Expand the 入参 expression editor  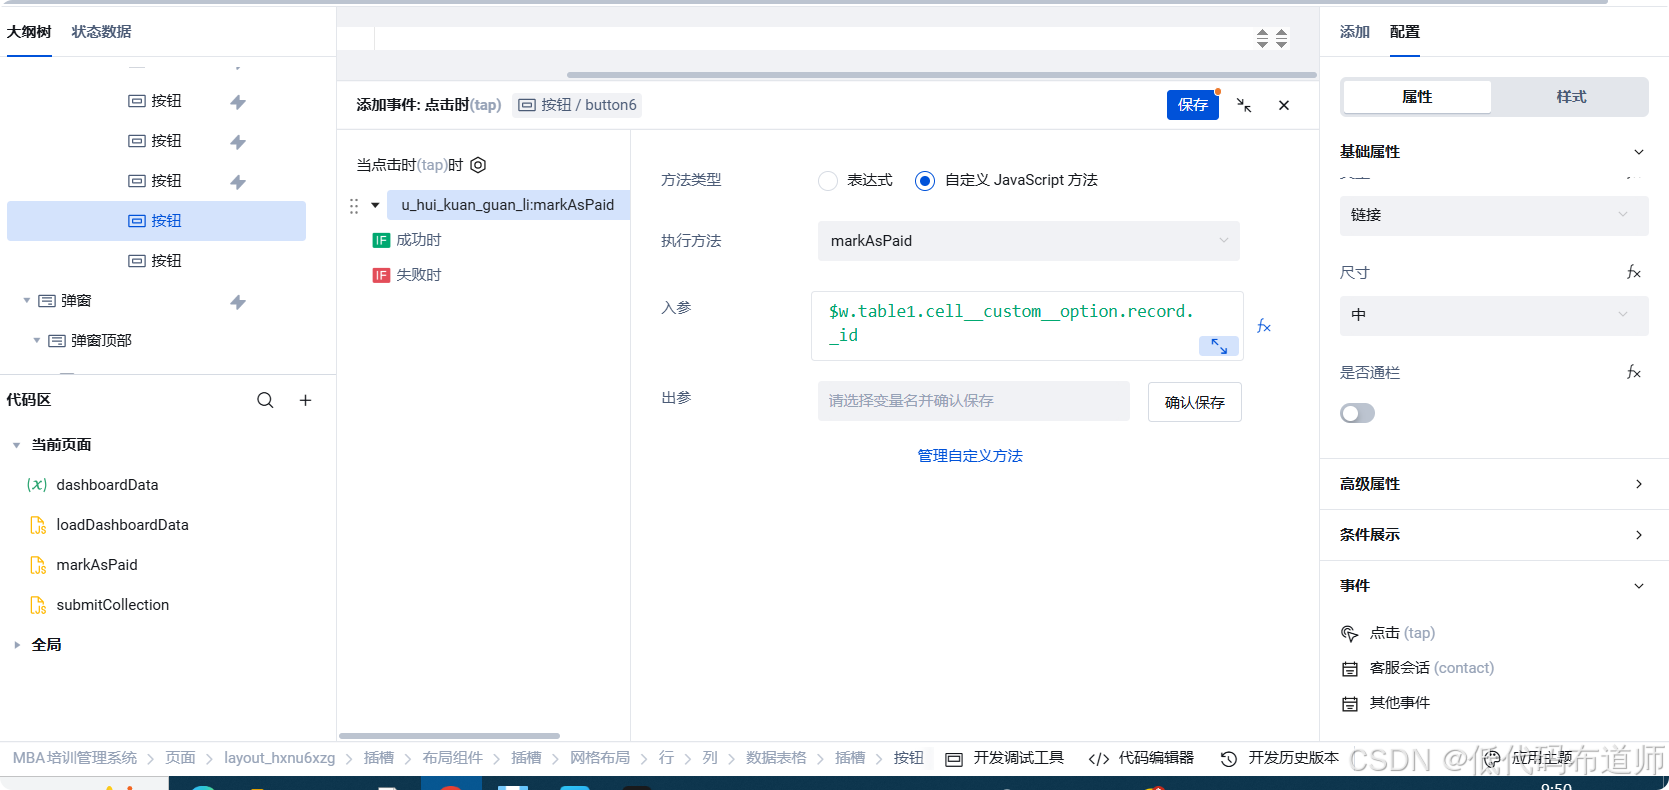pyautogui.click(x=1219, y=346)
